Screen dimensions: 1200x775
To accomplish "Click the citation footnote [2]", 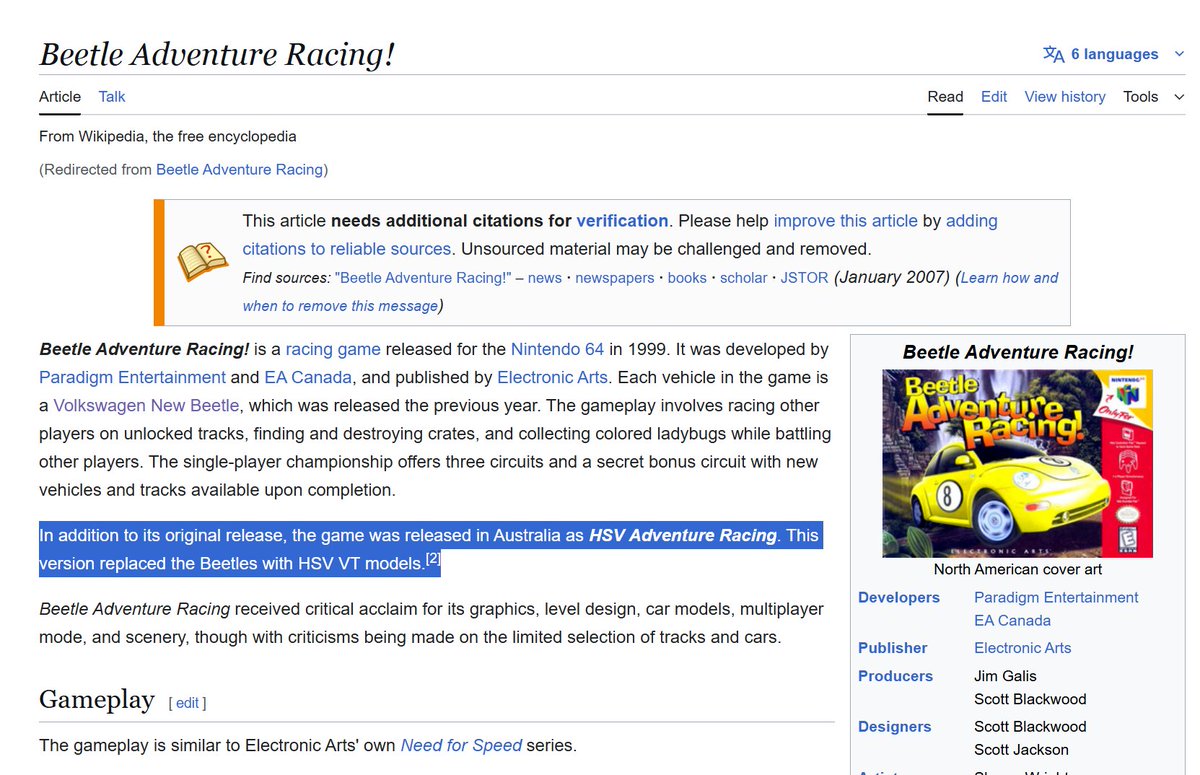I will (x=433, y=560).
